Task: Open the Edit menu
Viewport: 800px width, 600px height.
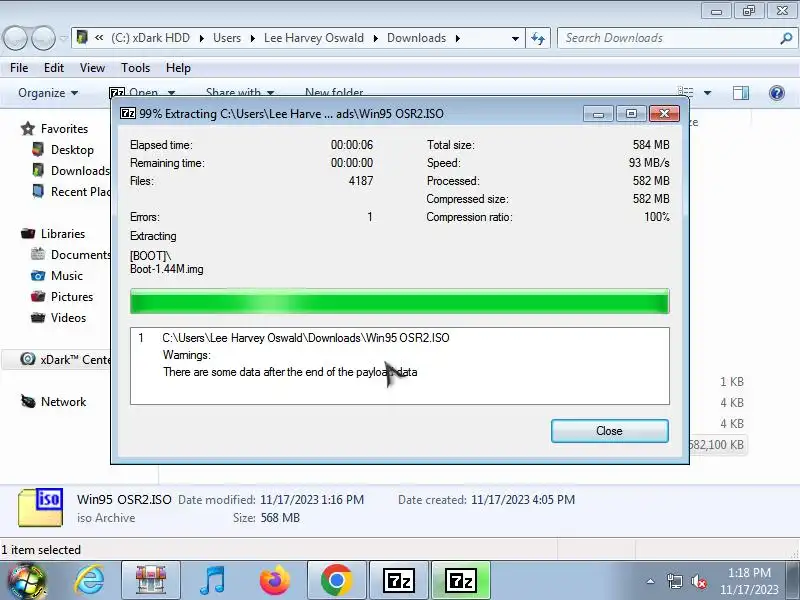Action: tap(54, 68)
